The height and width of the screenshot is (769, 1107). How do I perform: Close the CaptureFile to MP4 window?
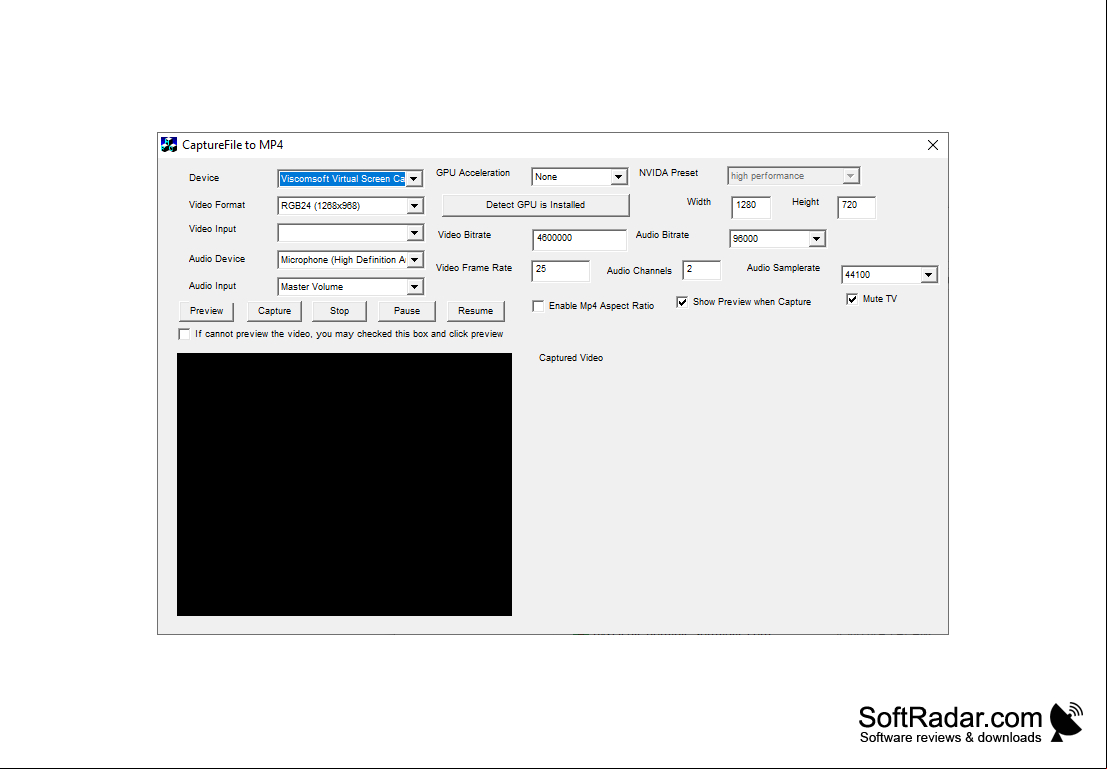point(933,145)
